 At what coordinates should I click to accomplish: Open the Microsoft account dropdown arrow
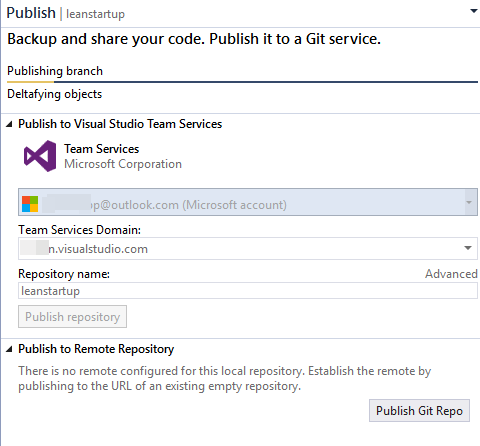[x=469, y=202]
